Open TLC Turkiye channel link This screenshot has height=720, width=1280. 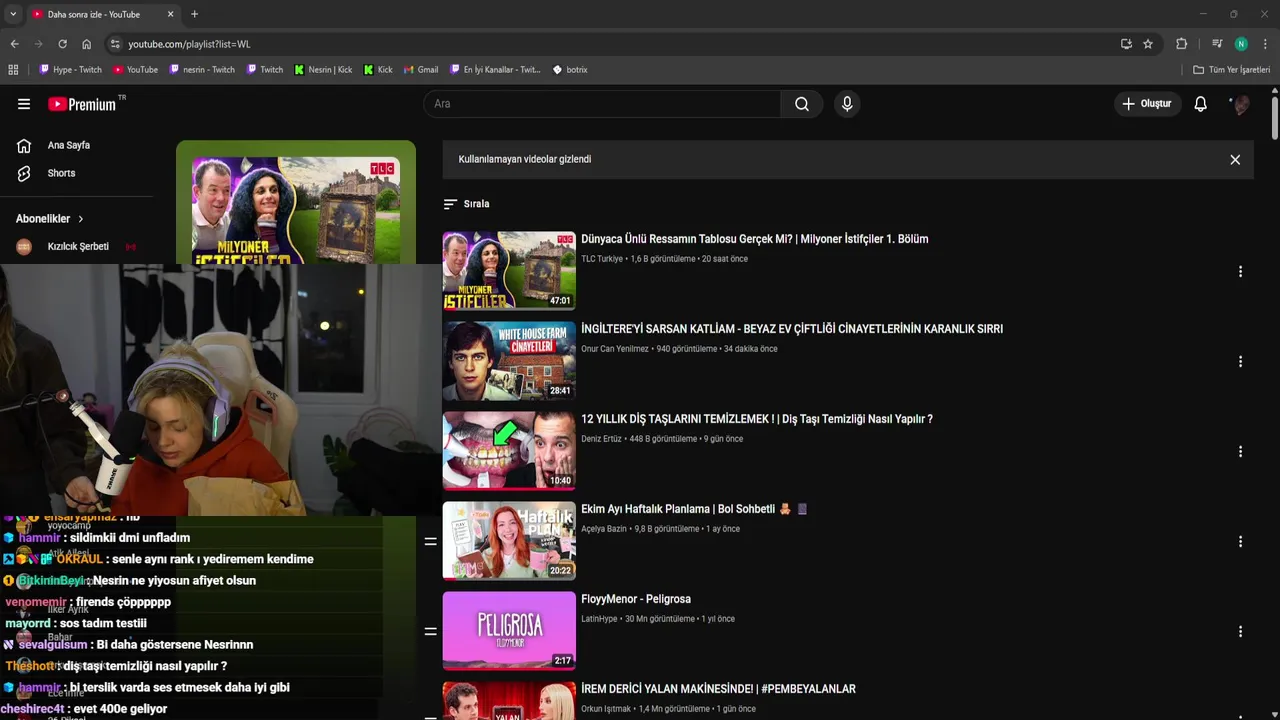pos(602,259)
